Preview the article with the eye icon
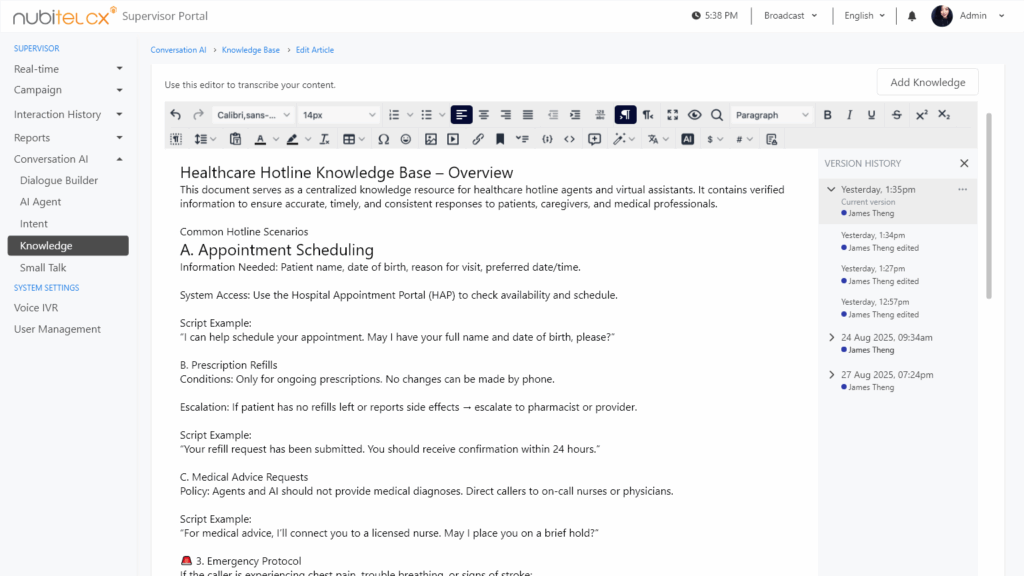 tap(695, 115)
